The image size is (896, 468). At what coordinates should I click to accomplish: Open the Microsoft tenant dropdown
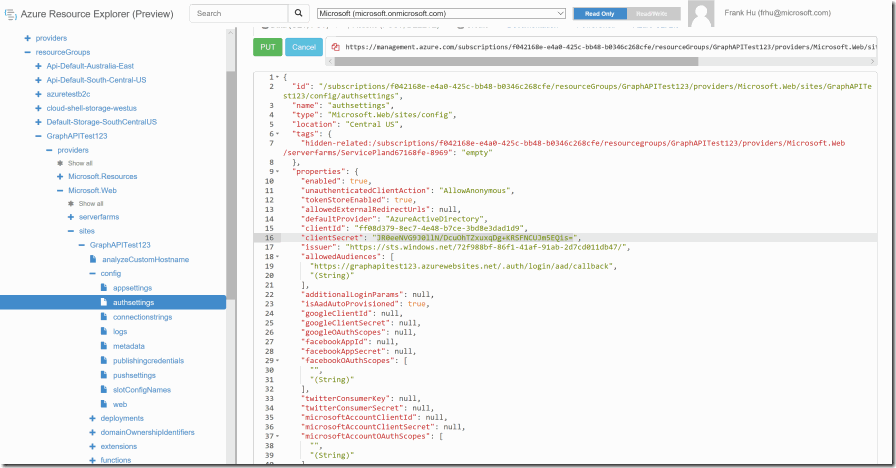click(x=441, y=13)
